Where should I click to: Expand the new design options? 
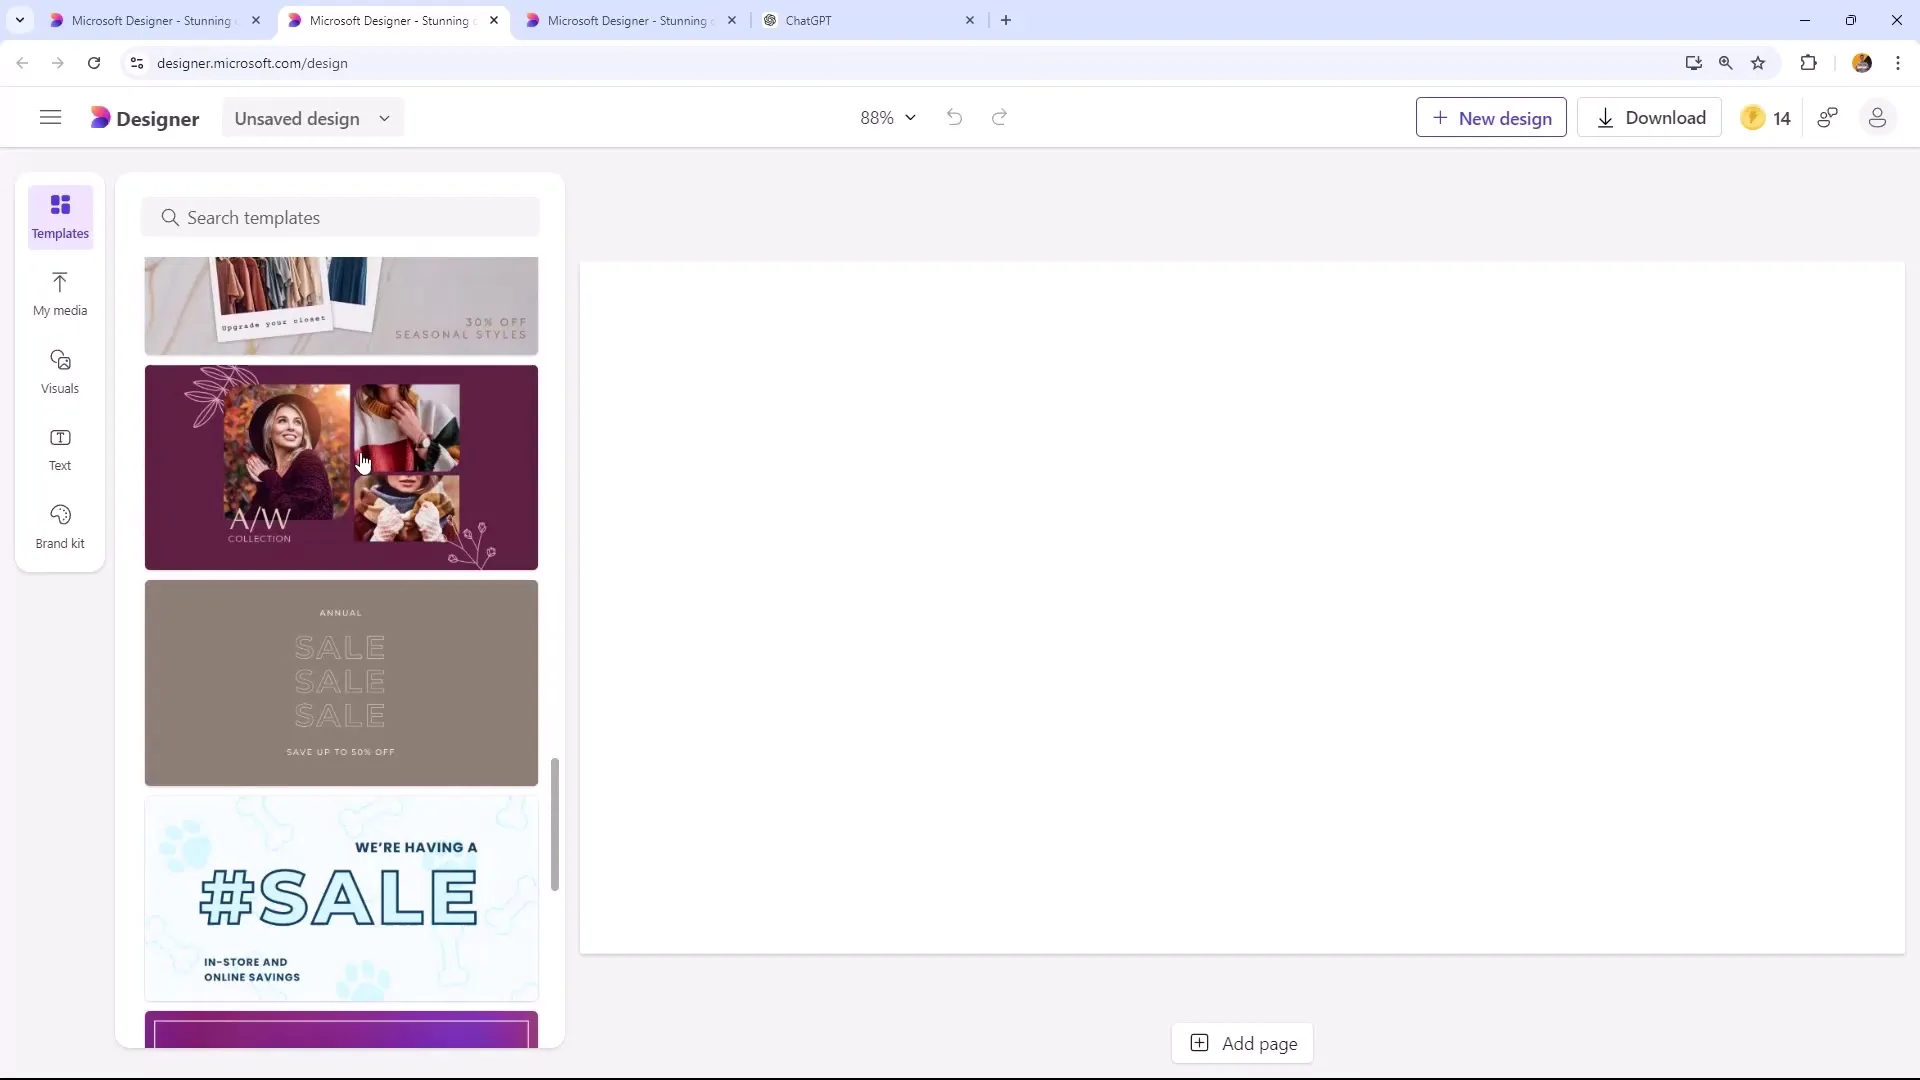point(1493,117)
